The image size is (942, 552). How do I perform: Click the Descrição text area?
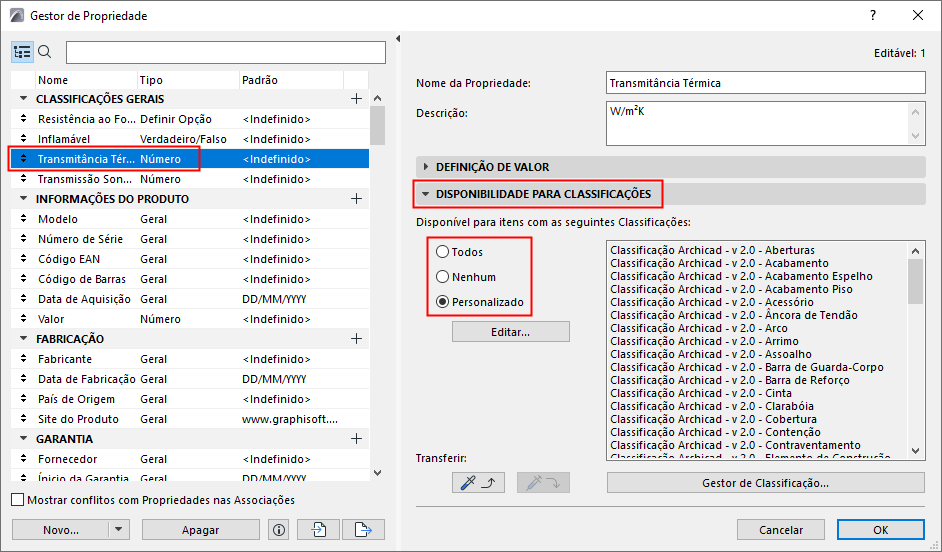(x=765, y=123)
